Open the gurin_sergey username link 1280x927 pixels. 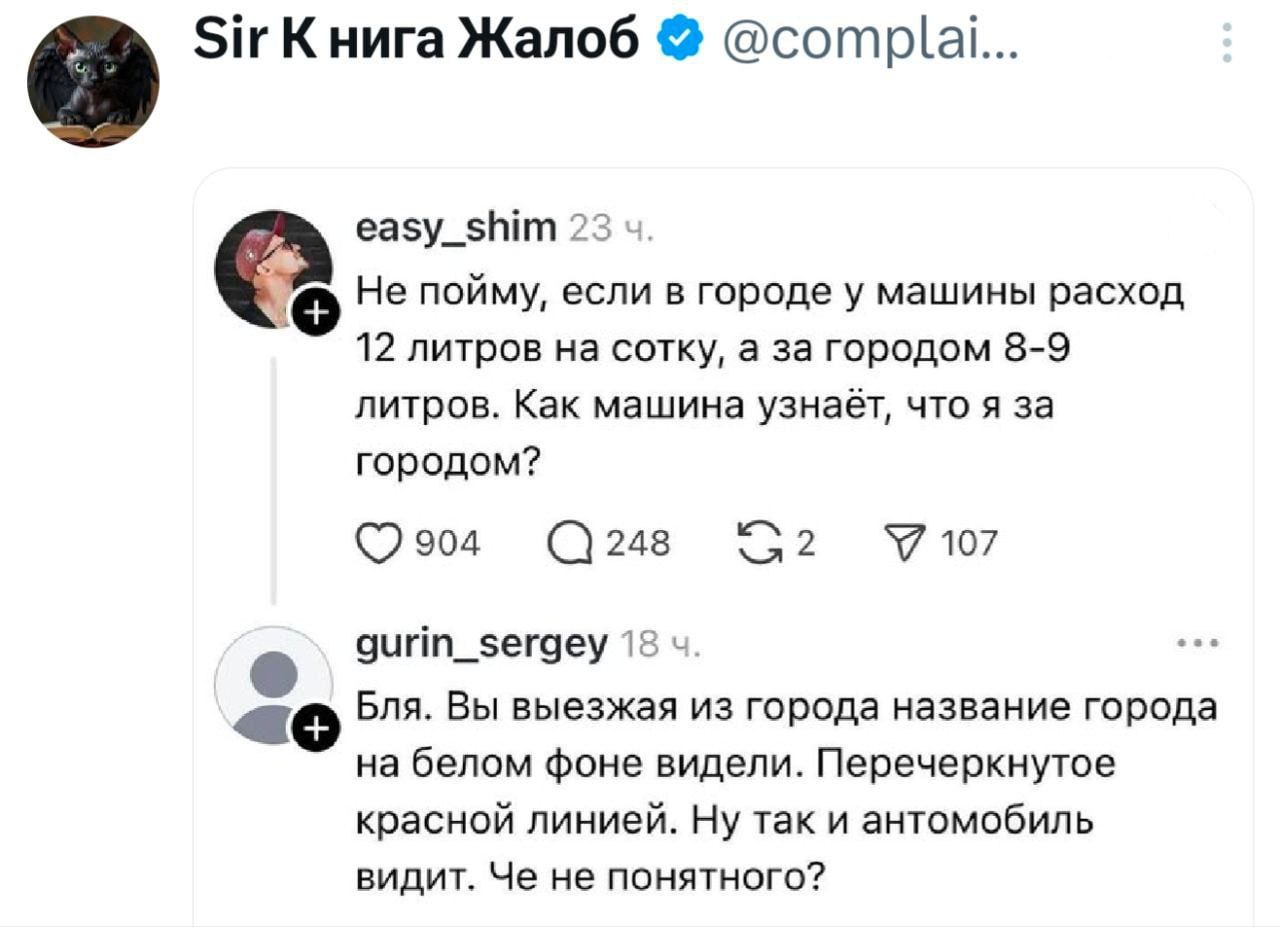click(480, 646)
